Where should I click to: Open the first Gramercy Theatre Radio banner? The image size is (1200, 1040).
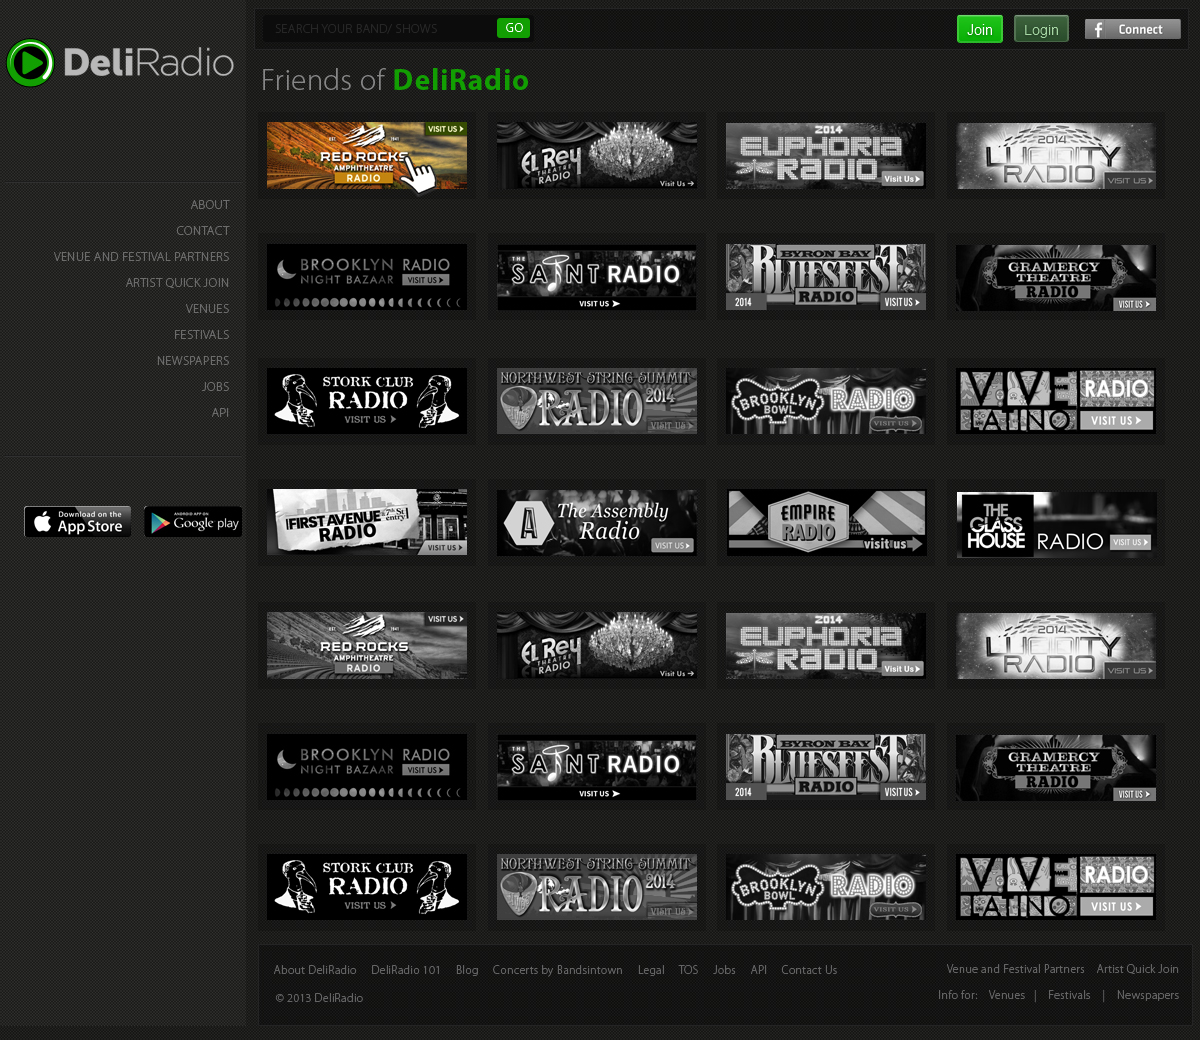pyautogui.click(x=1056, y=277)
